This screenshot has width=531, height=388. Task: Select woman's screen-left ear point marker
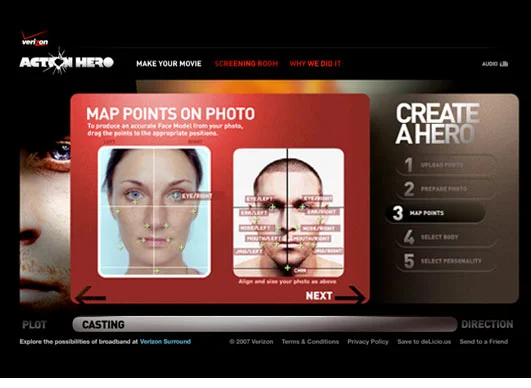(118, 212)
